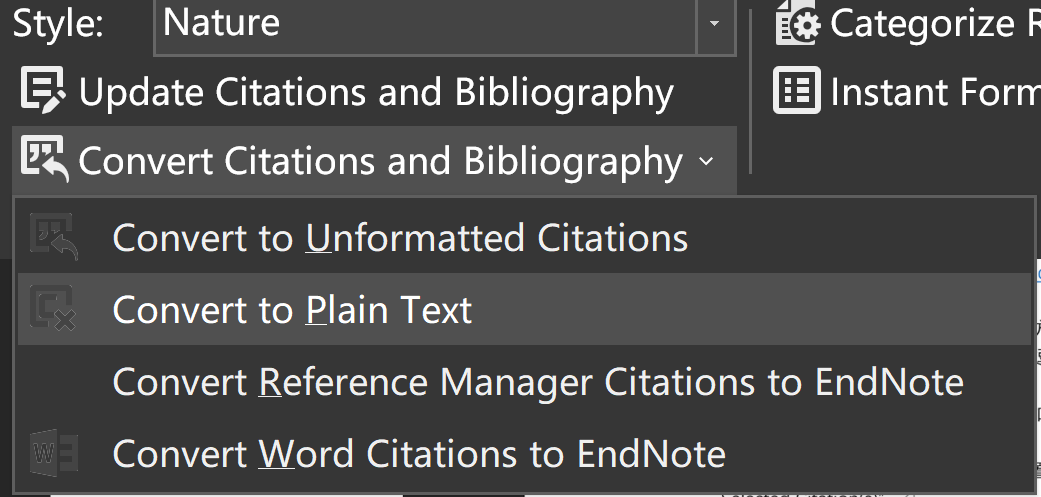The height and width of the screenshot is (497, 1041).
Task: Select Convert Reference Manager Citations to EndNote
Action: click(524, 382)
